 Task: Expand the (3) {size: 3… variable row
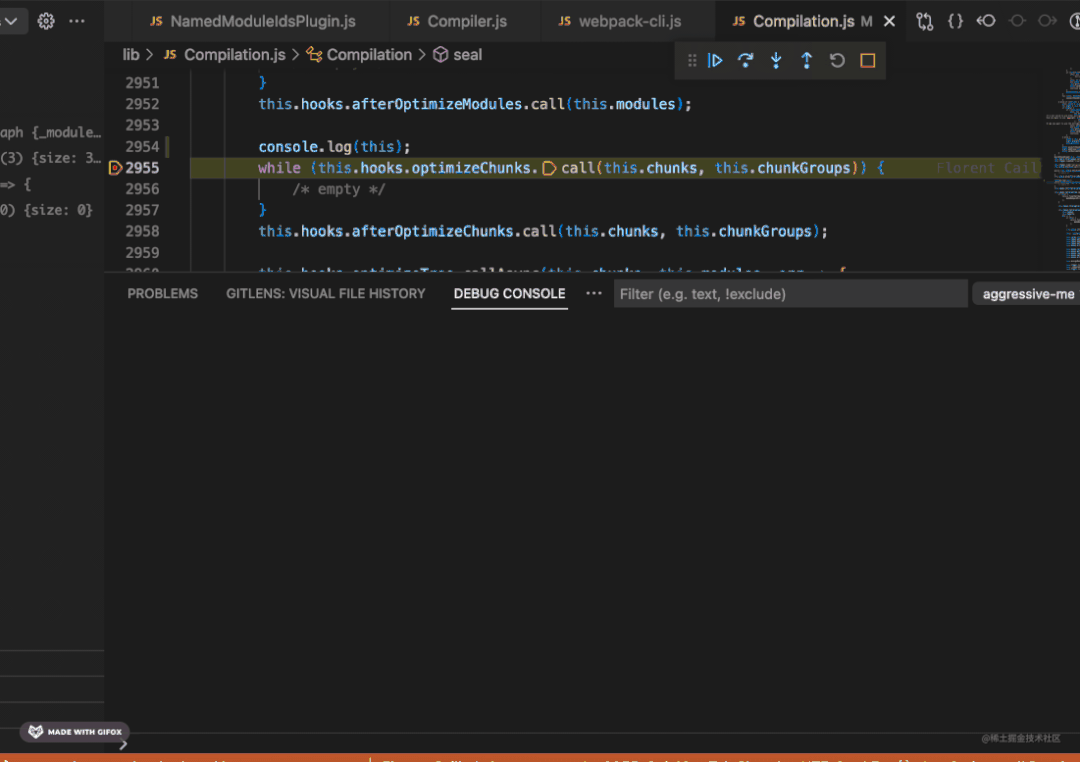(x=51, y=158)
